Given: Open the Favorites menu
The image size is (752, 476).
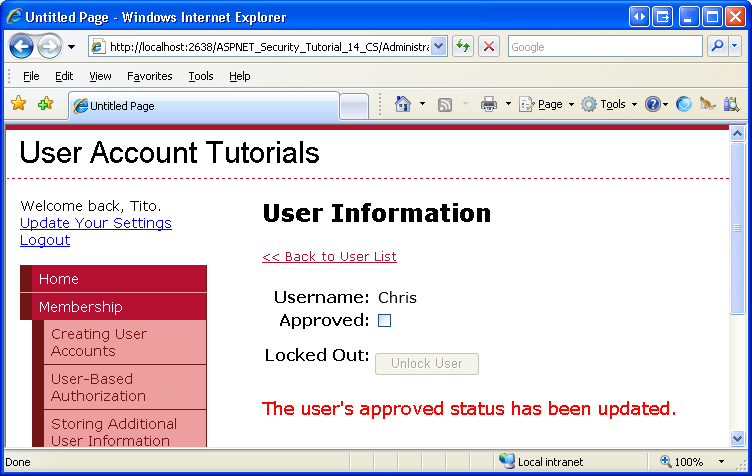Looking at the screenshot, I should [x=150, y=76].
